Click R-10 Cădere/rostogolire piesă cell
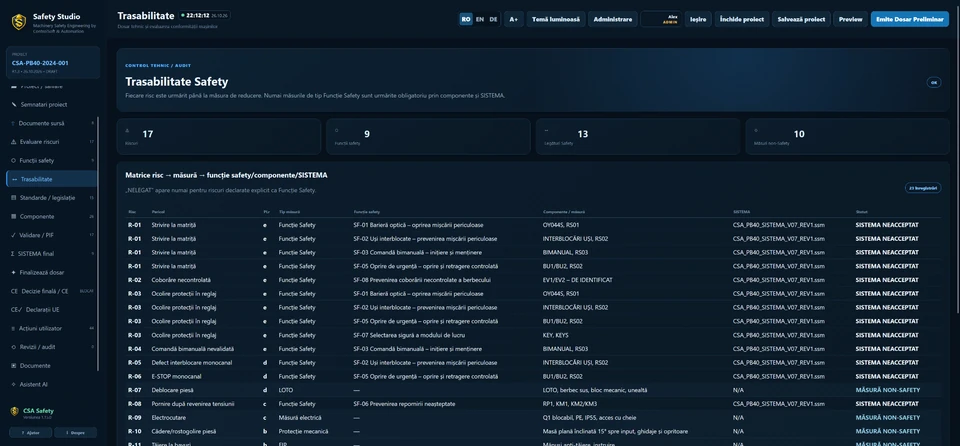 [x=184, y=431]
